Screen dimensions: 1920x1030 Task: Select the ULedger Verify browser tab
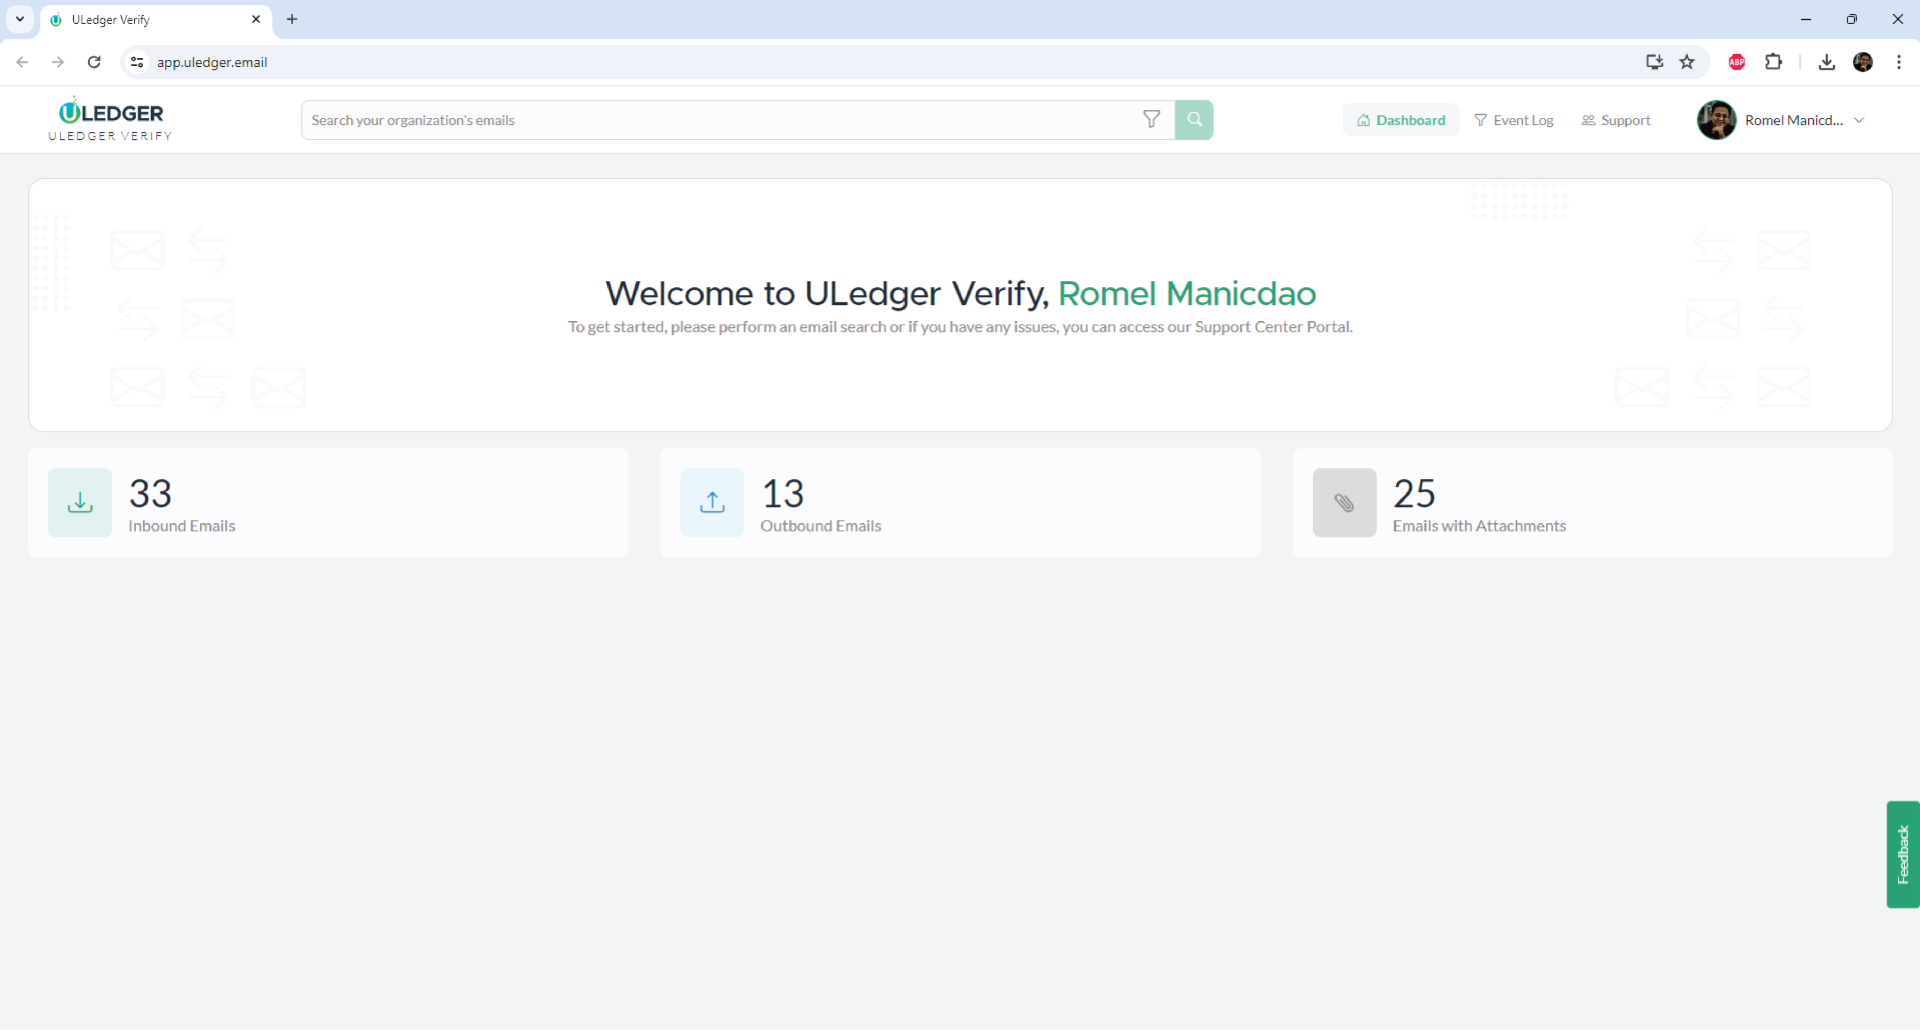(156, 20)
